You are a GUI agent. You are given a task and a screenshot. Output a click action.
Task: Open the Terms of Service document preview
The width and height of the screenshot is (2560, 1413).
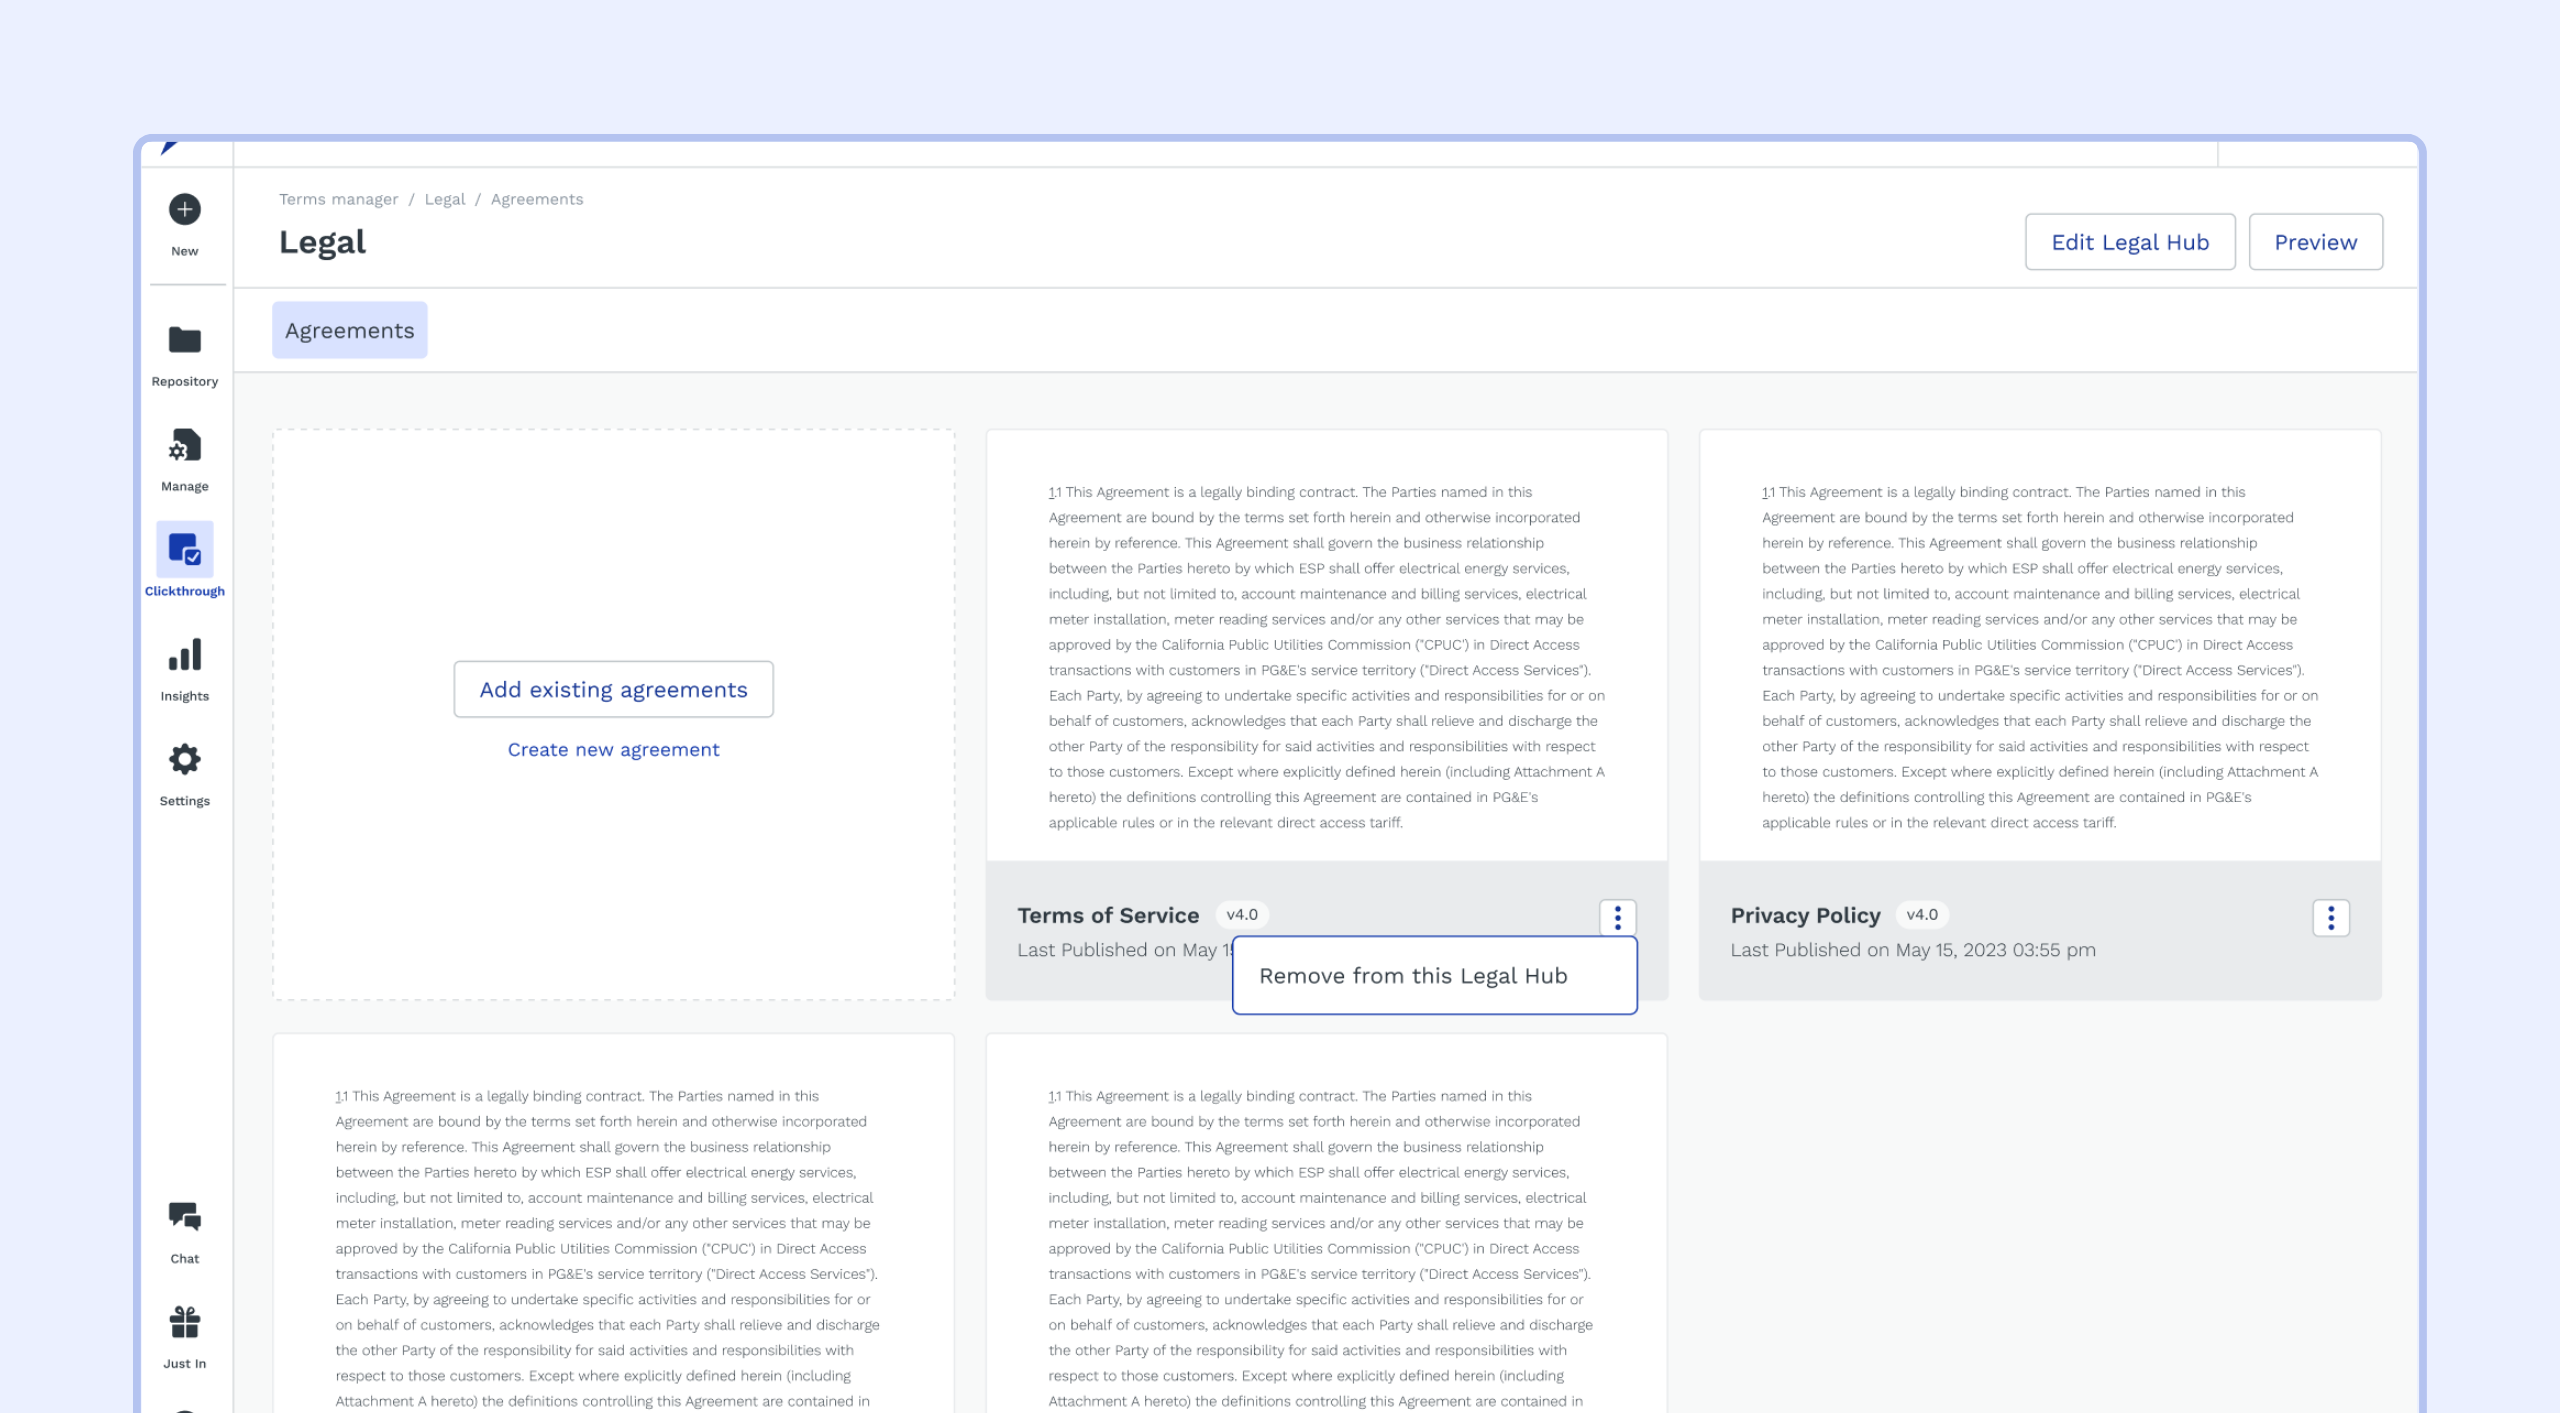coord(1326,655)
